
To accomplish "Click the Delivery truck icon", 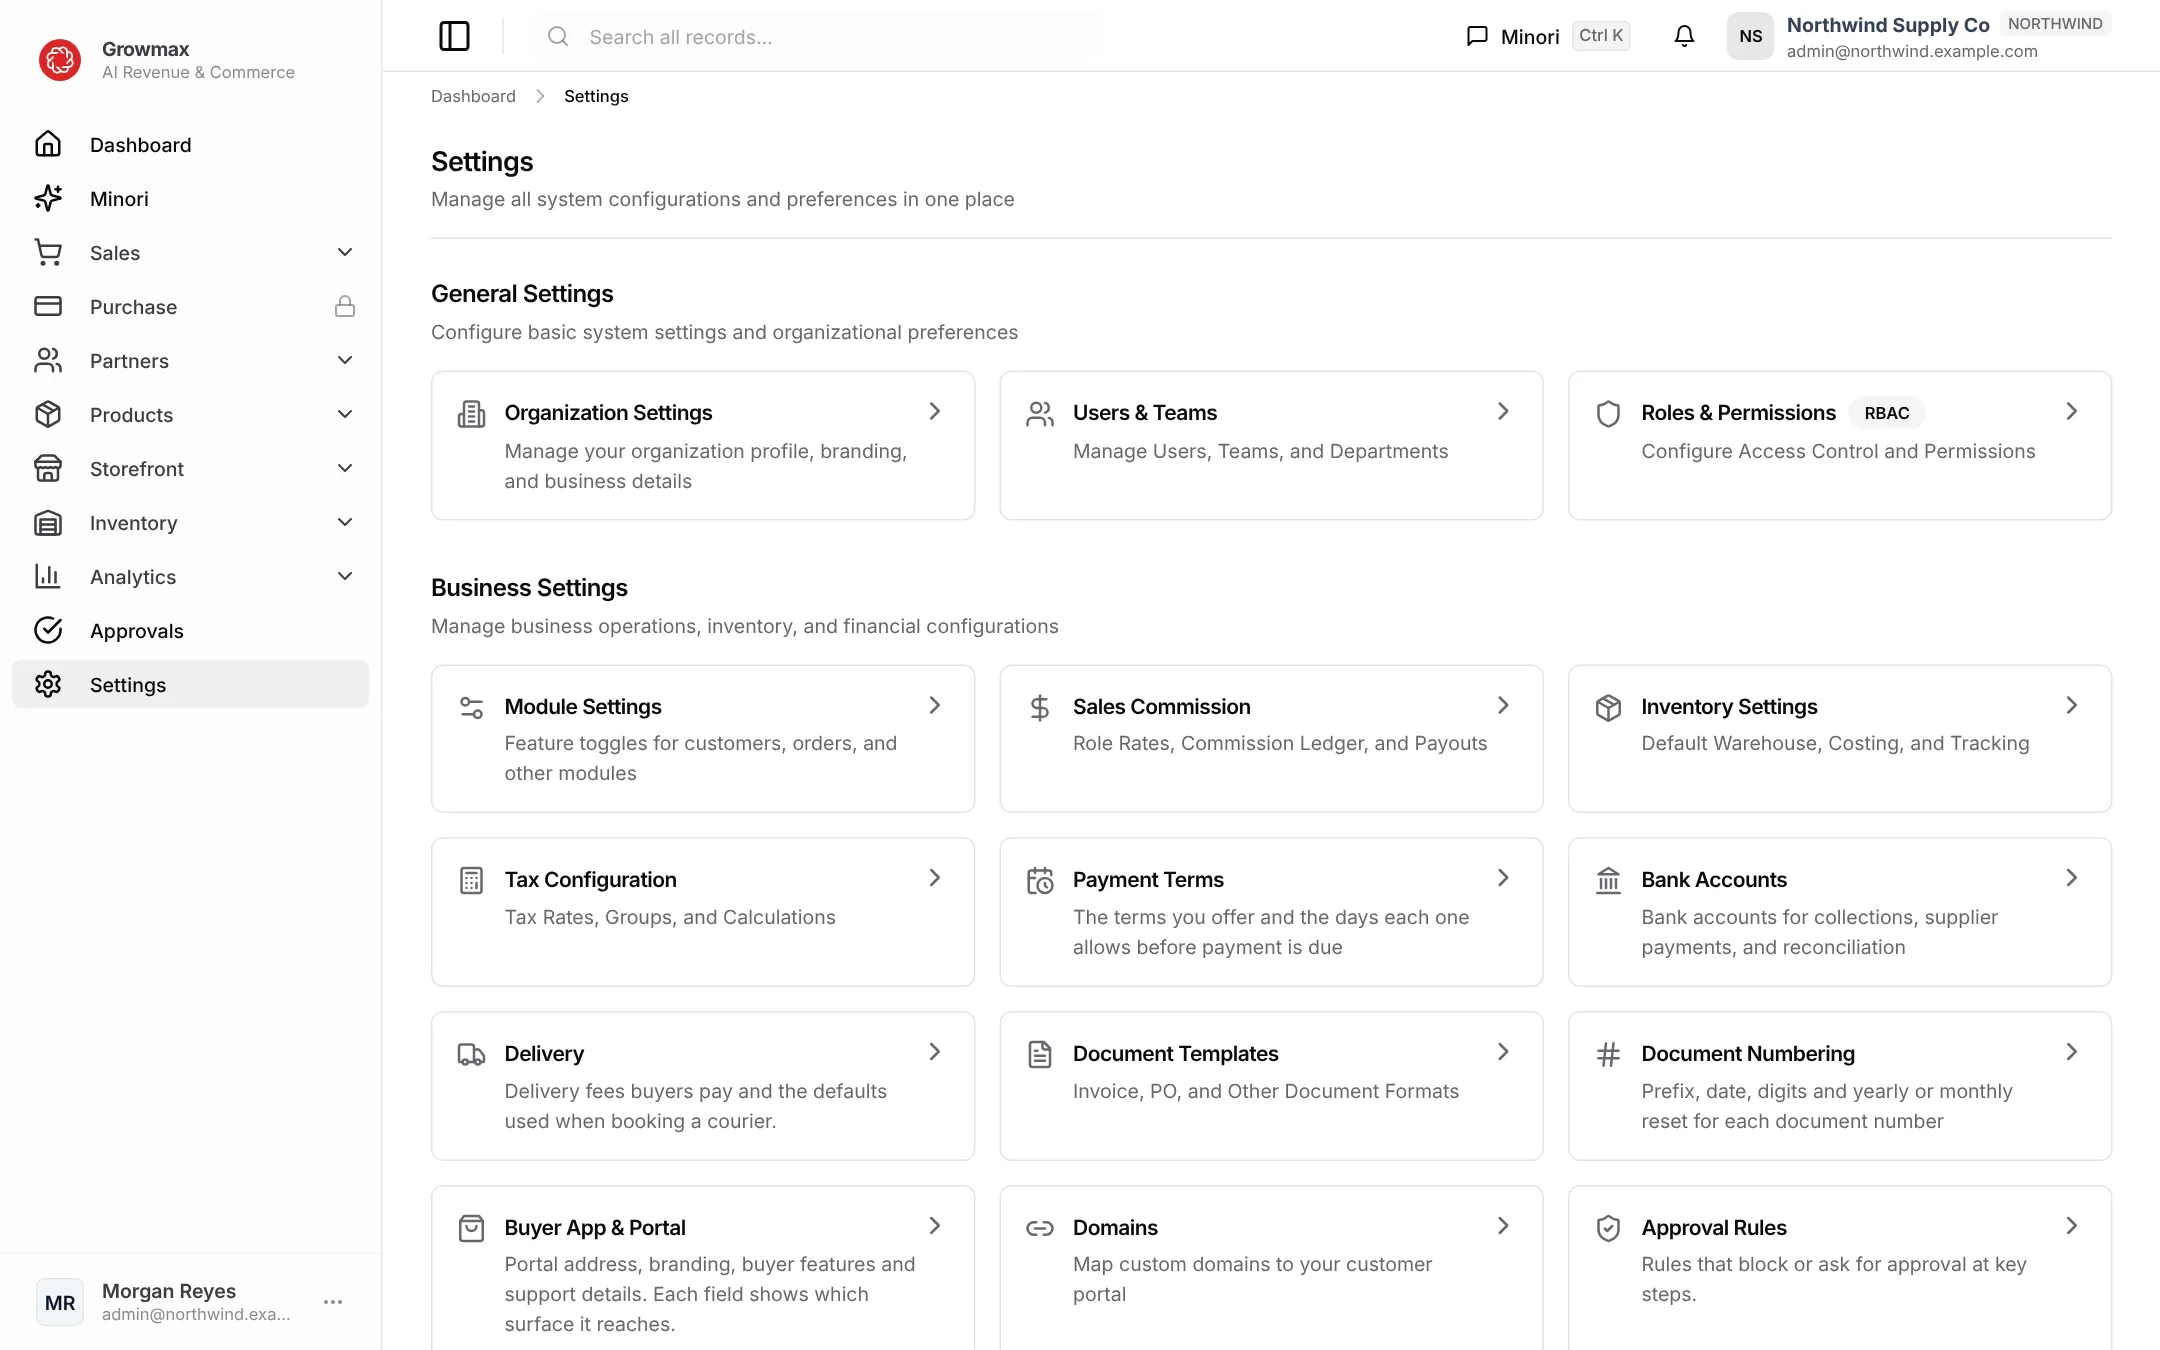I will pyautogui.click(x=471, y=1054).
